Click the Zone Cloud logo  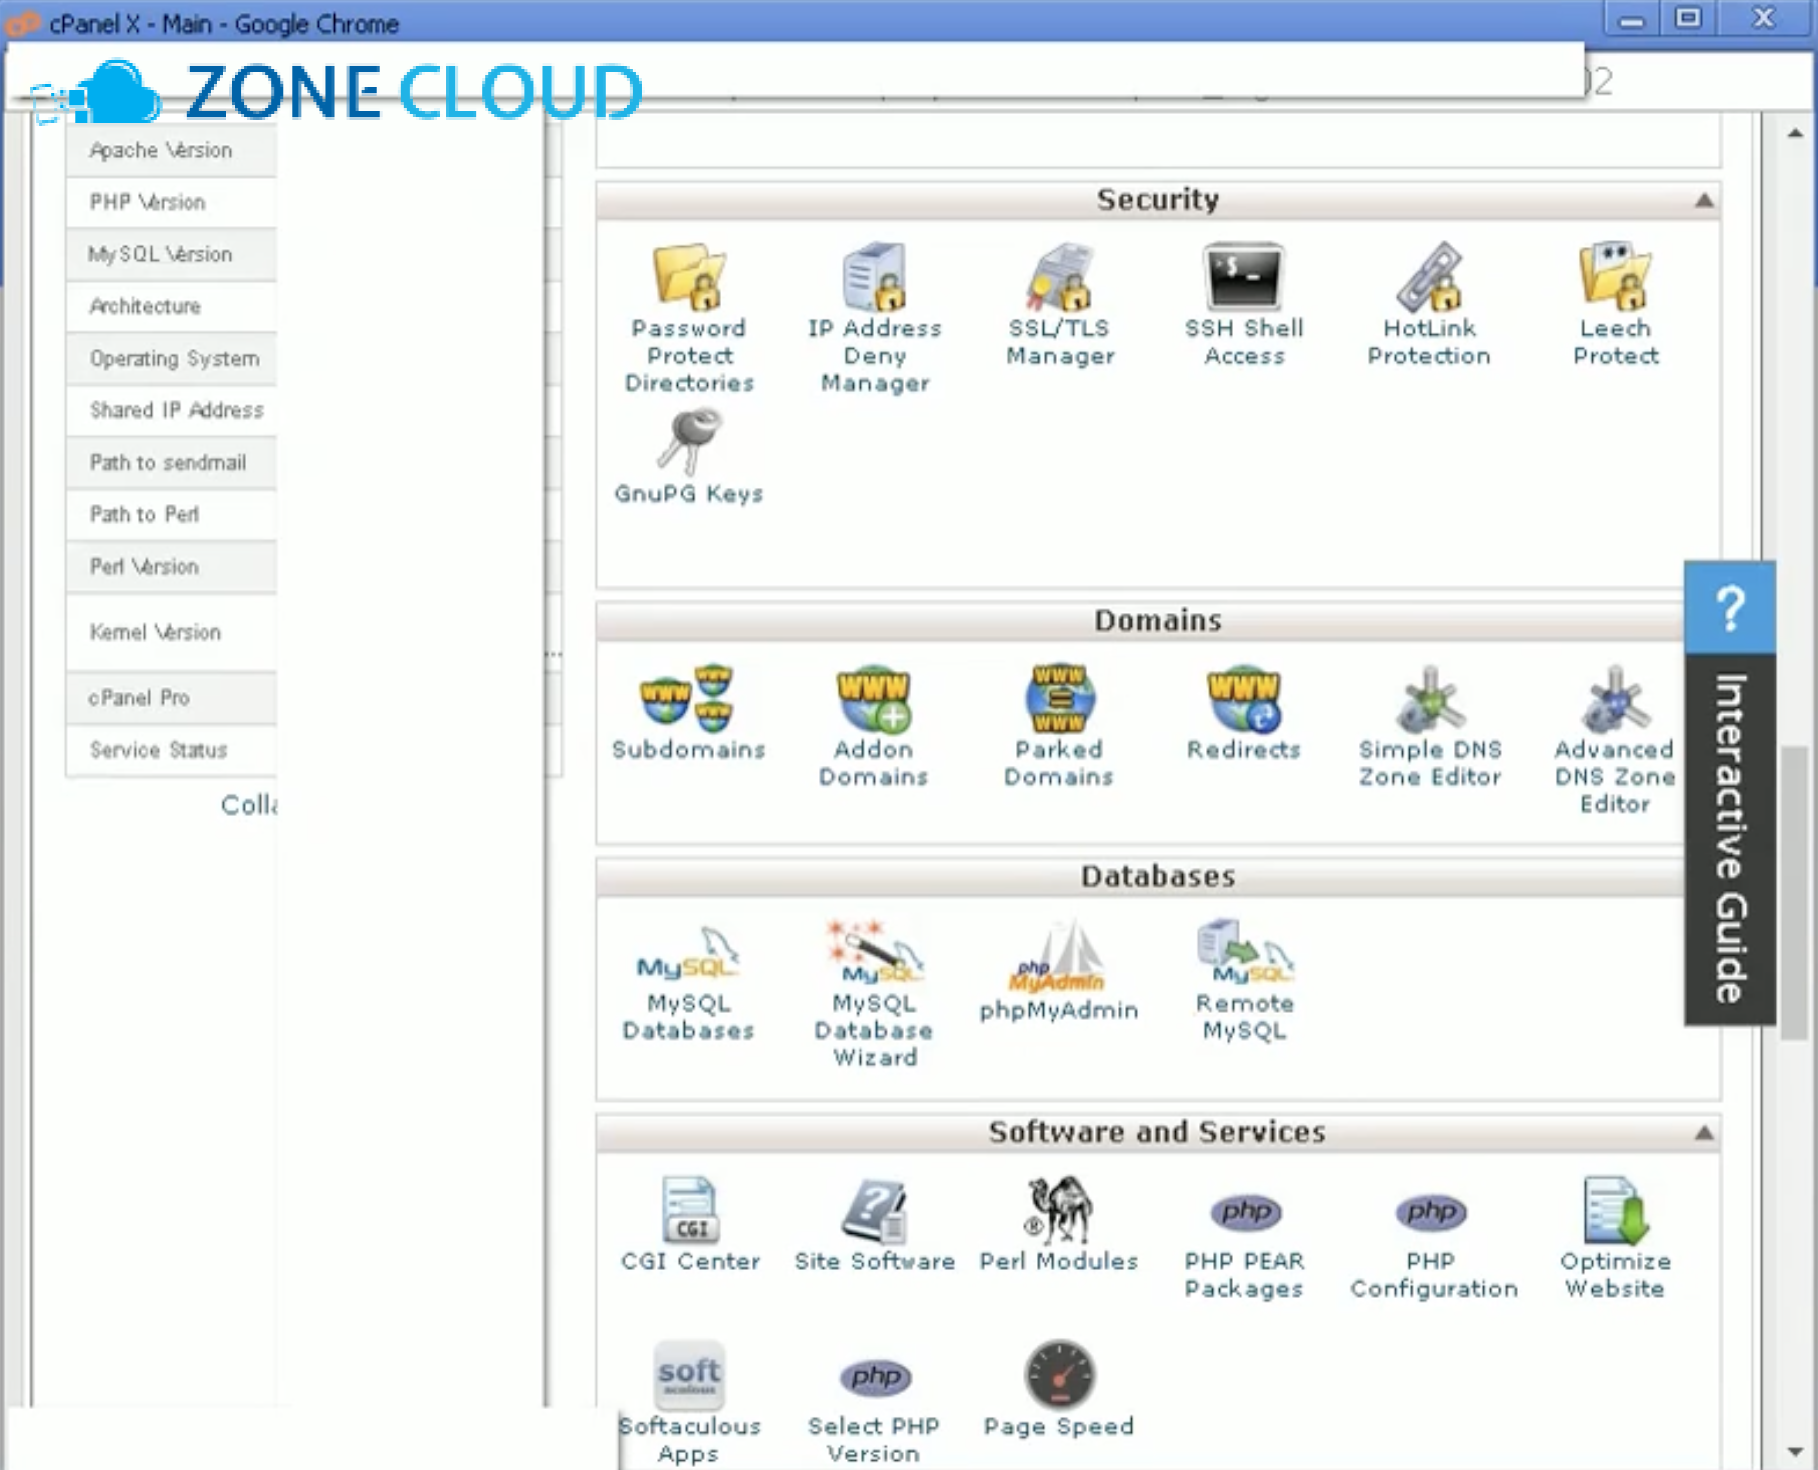pos(337,92)
